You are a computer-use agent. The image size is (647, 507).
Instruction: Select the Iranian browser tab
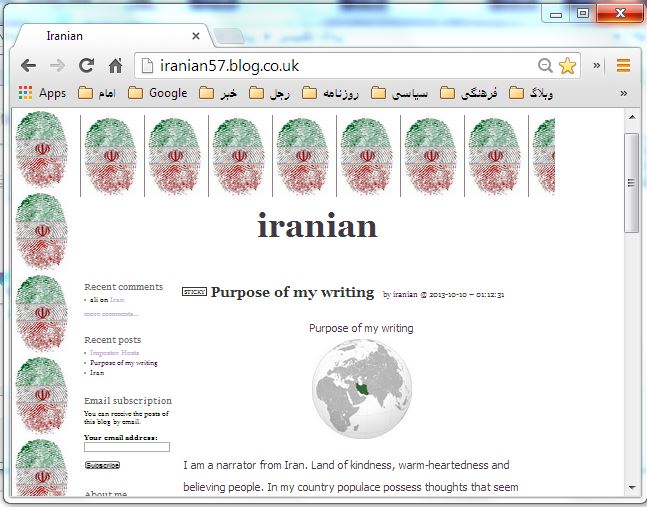tap(111, 36)
